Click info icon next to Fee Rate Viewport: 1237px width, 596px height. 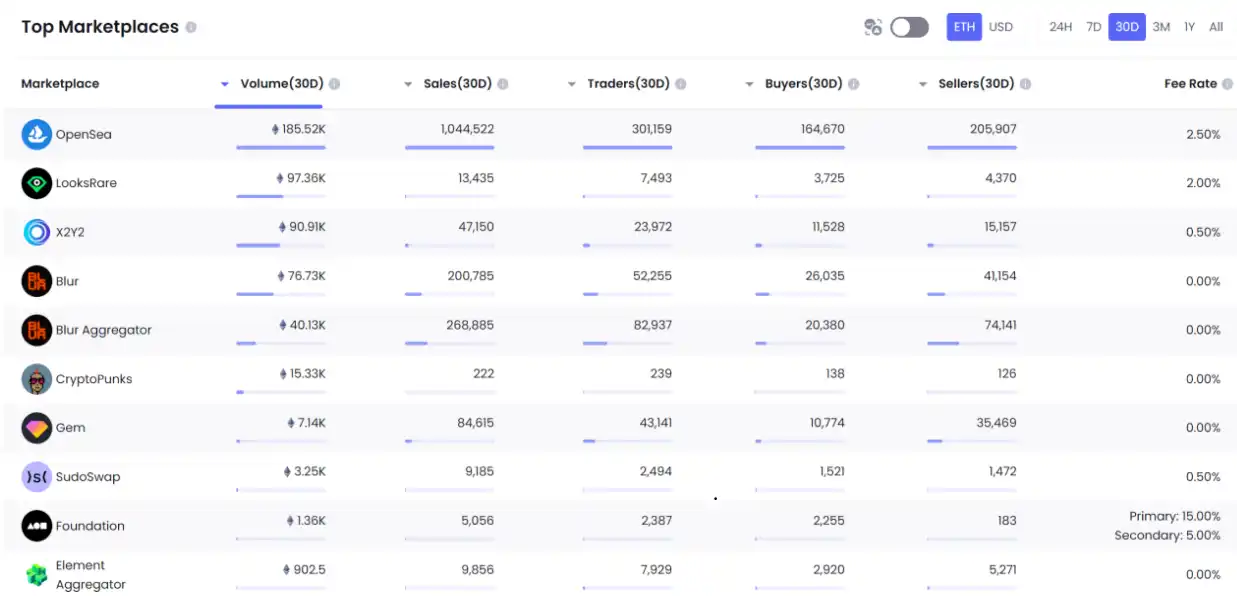1228,84
